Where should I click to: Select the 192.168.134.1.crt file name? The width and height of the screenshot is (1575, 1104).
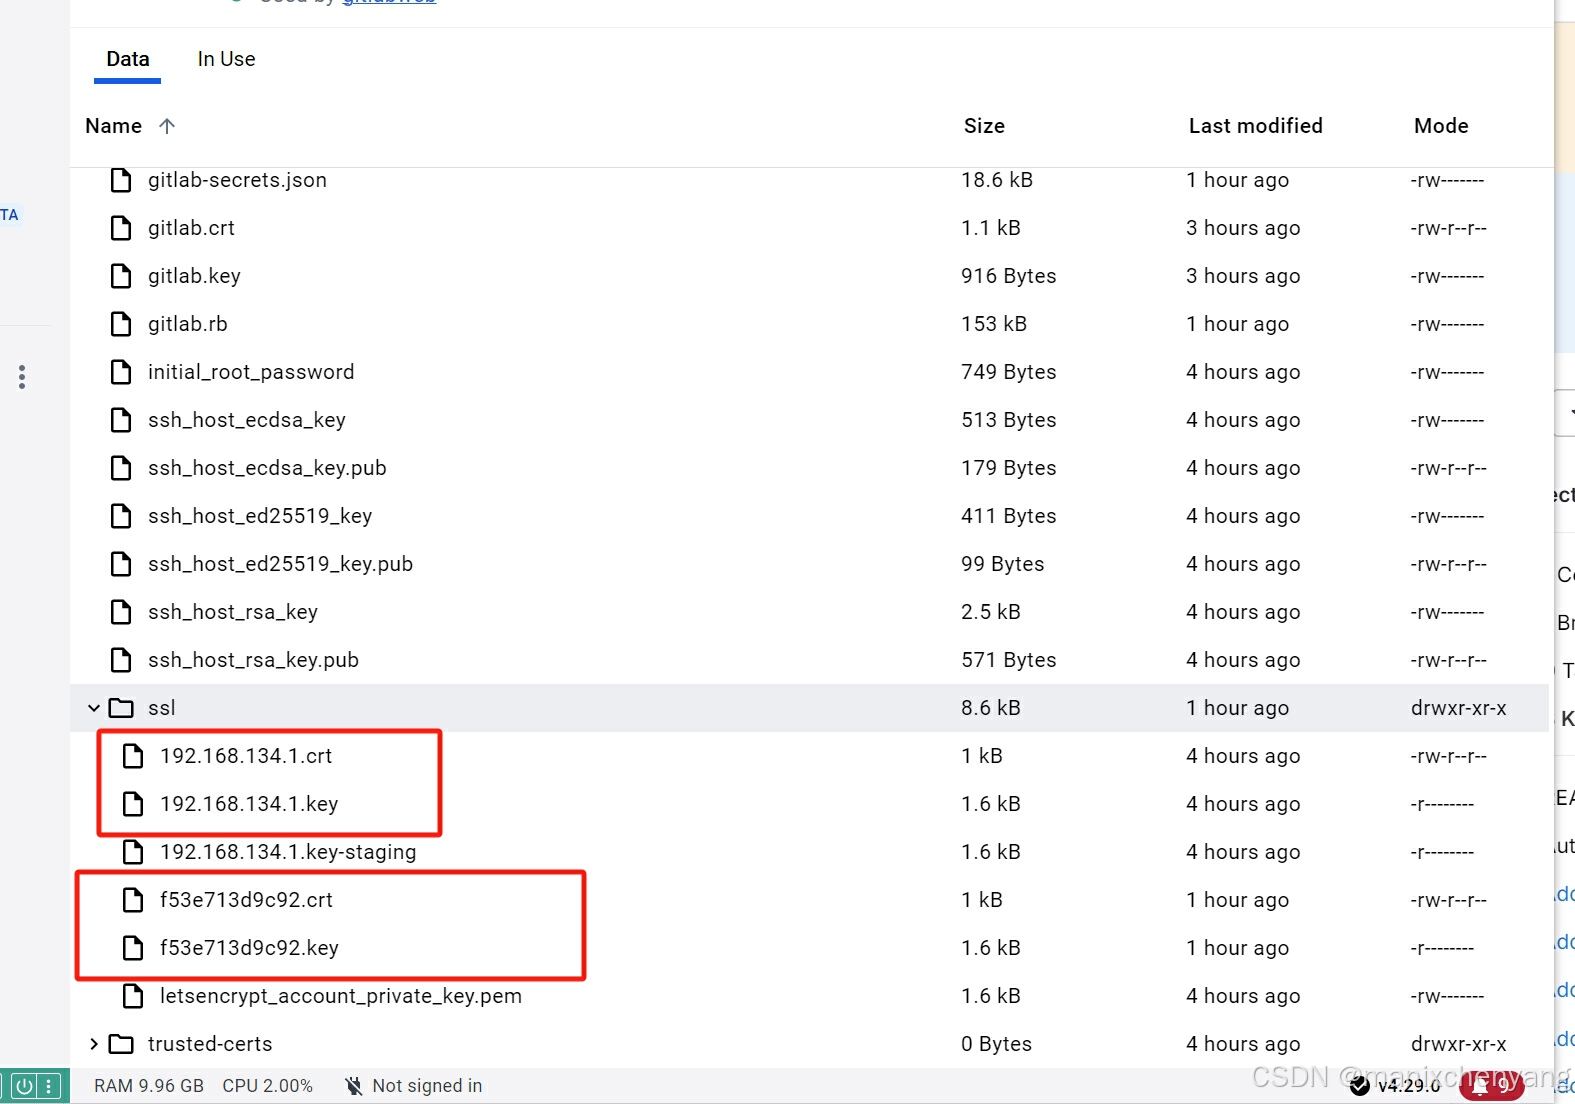(x=246, y=756)
